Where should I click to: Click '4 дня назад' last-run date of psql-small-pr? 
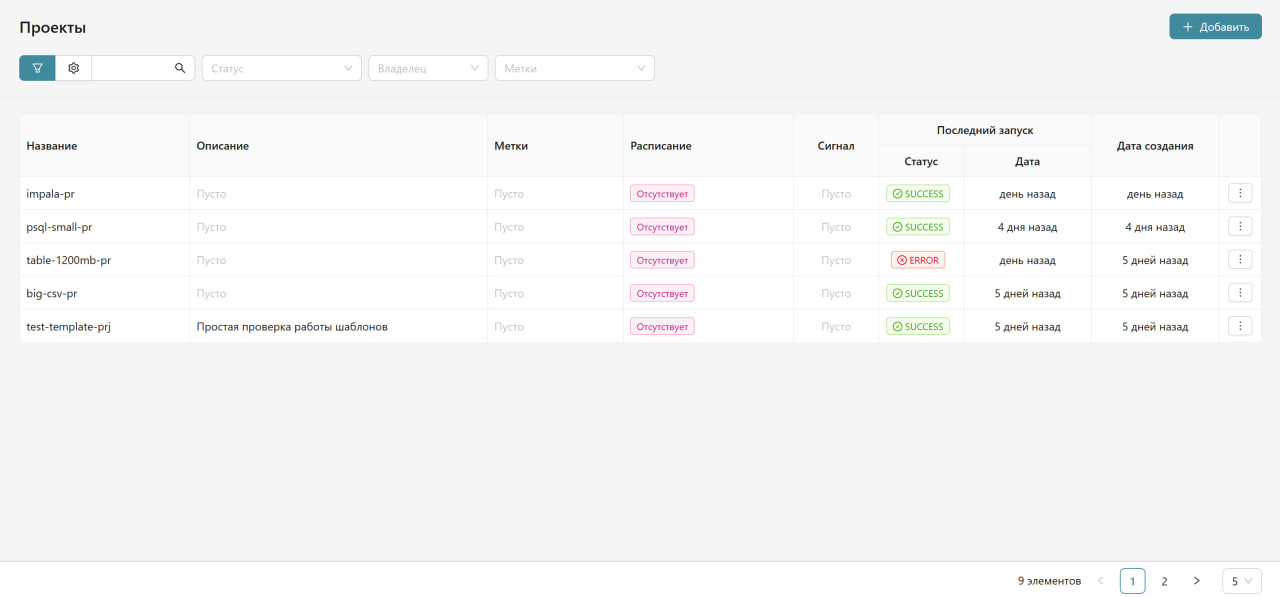(1027, 227)
